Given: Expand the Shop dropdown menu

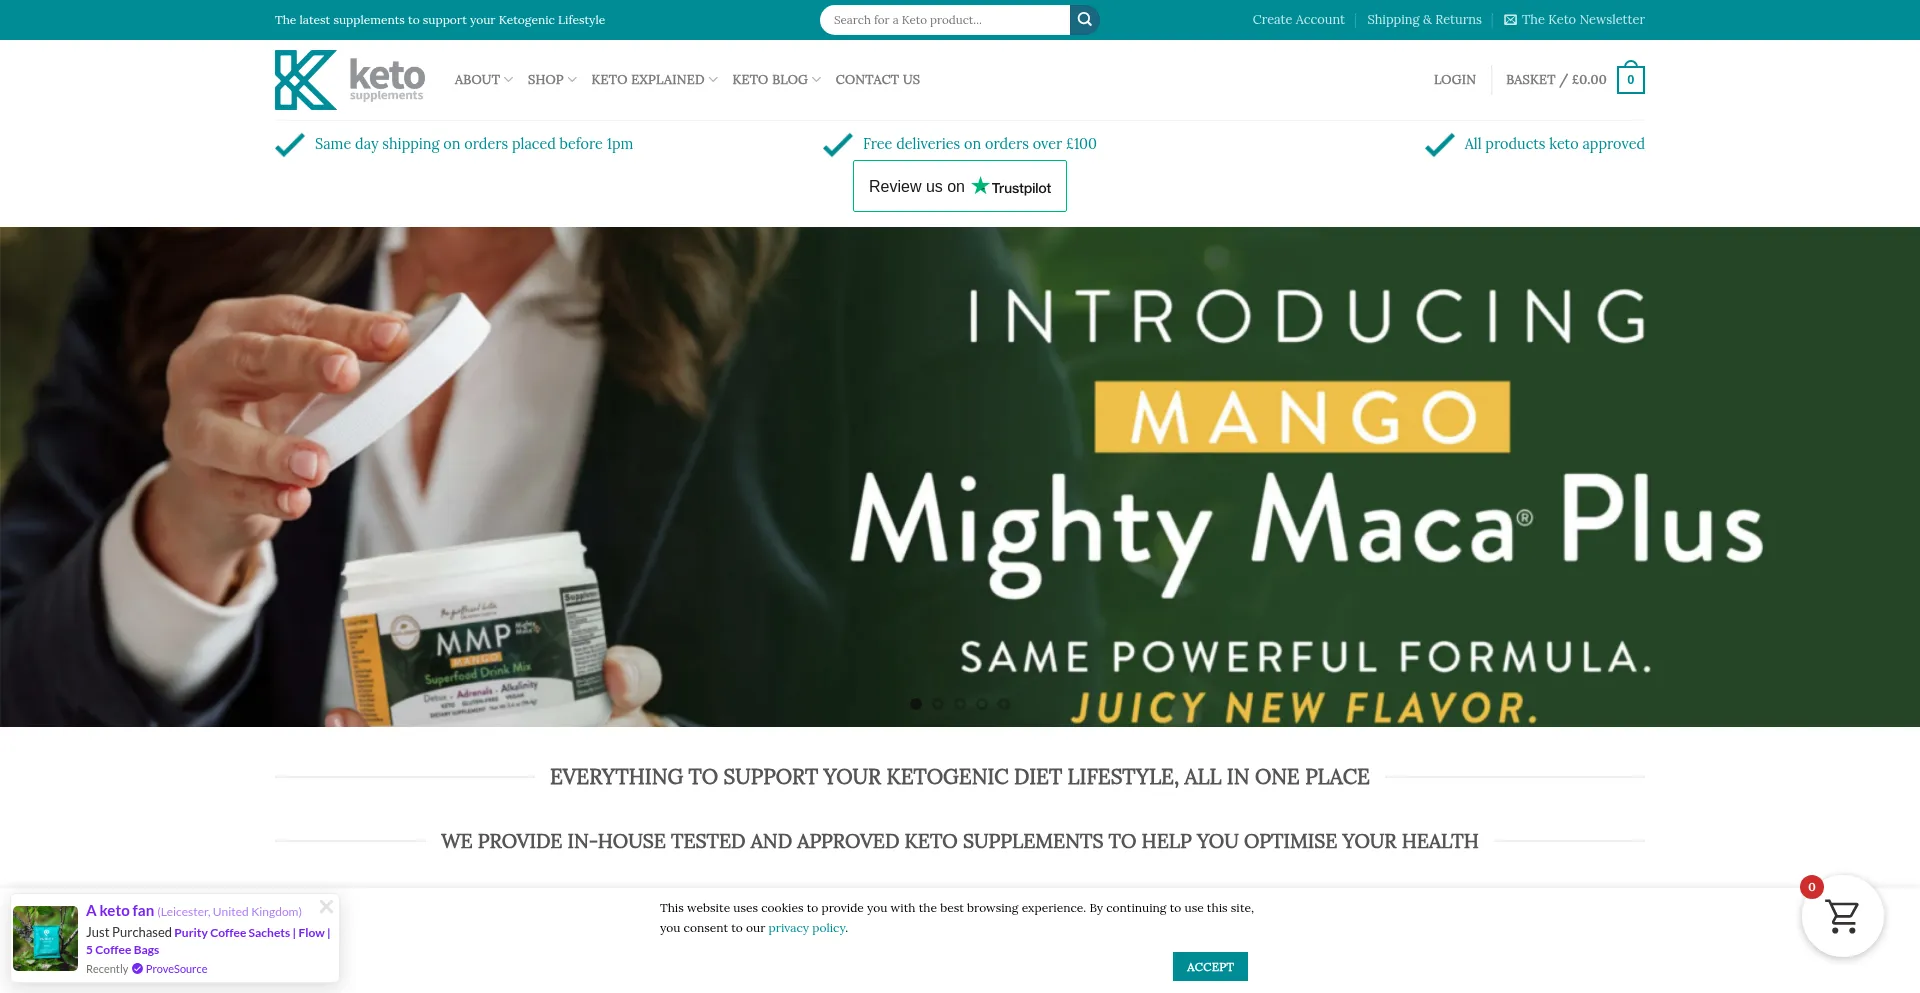Looking at the screenshot, I should tap(552, 80).
